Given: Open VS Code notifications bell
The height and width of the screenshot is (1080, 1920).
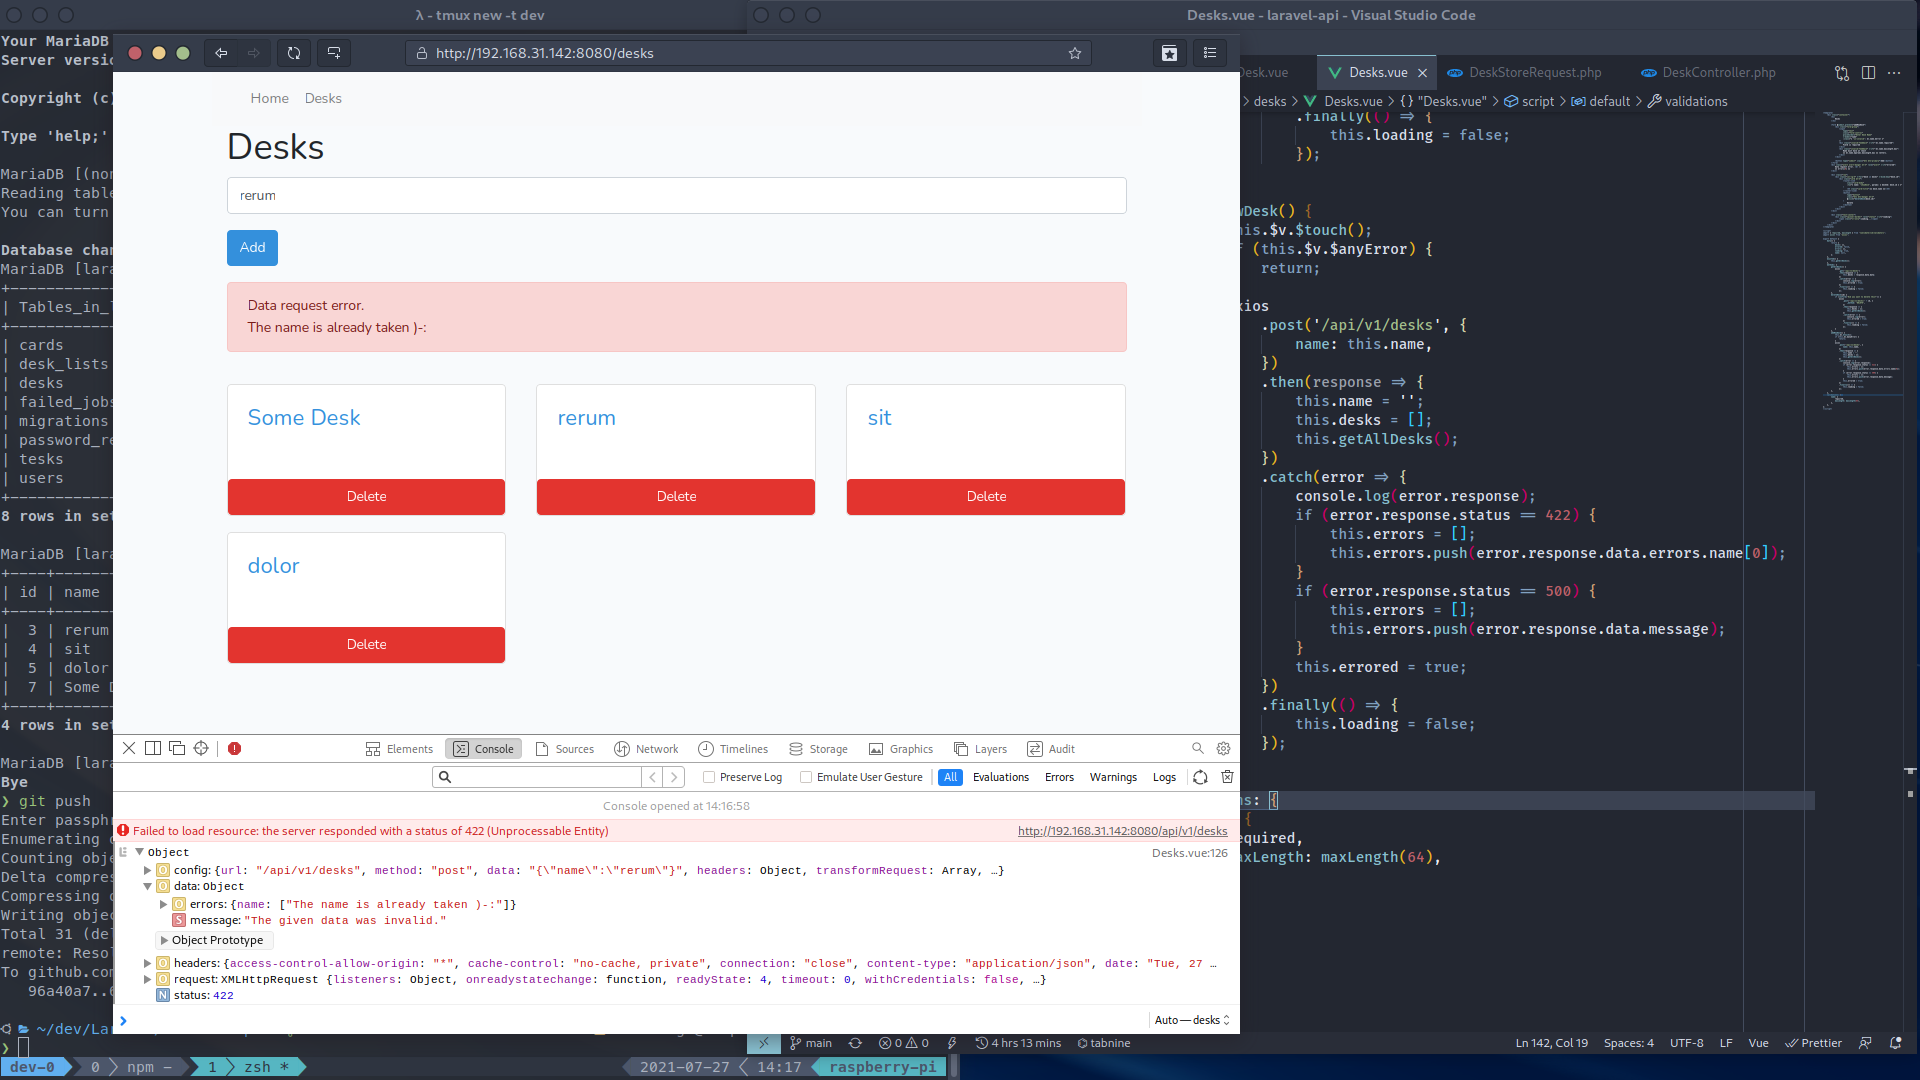Looking at the screenshot, I should [1896, 1043].
